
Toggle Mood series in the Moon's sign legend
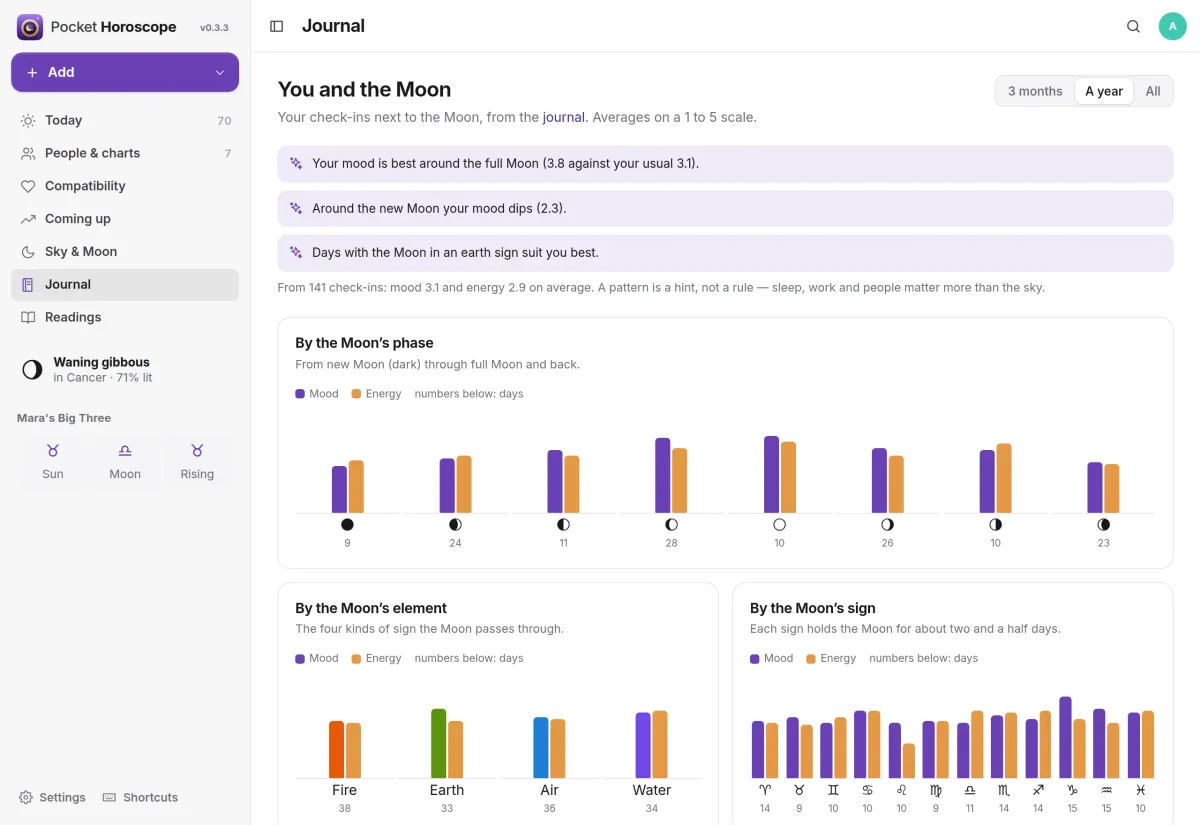772,658
